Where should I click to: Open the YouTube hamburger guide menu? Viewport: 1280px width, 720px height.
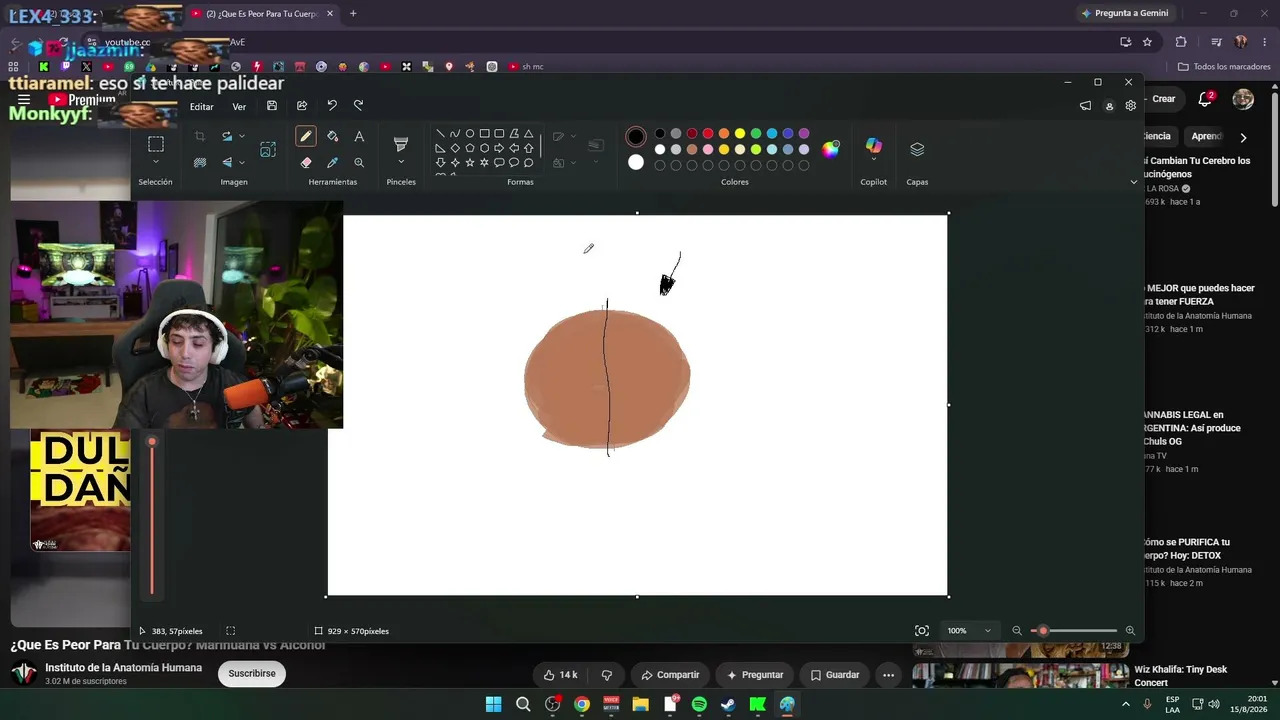pos(24,99)
